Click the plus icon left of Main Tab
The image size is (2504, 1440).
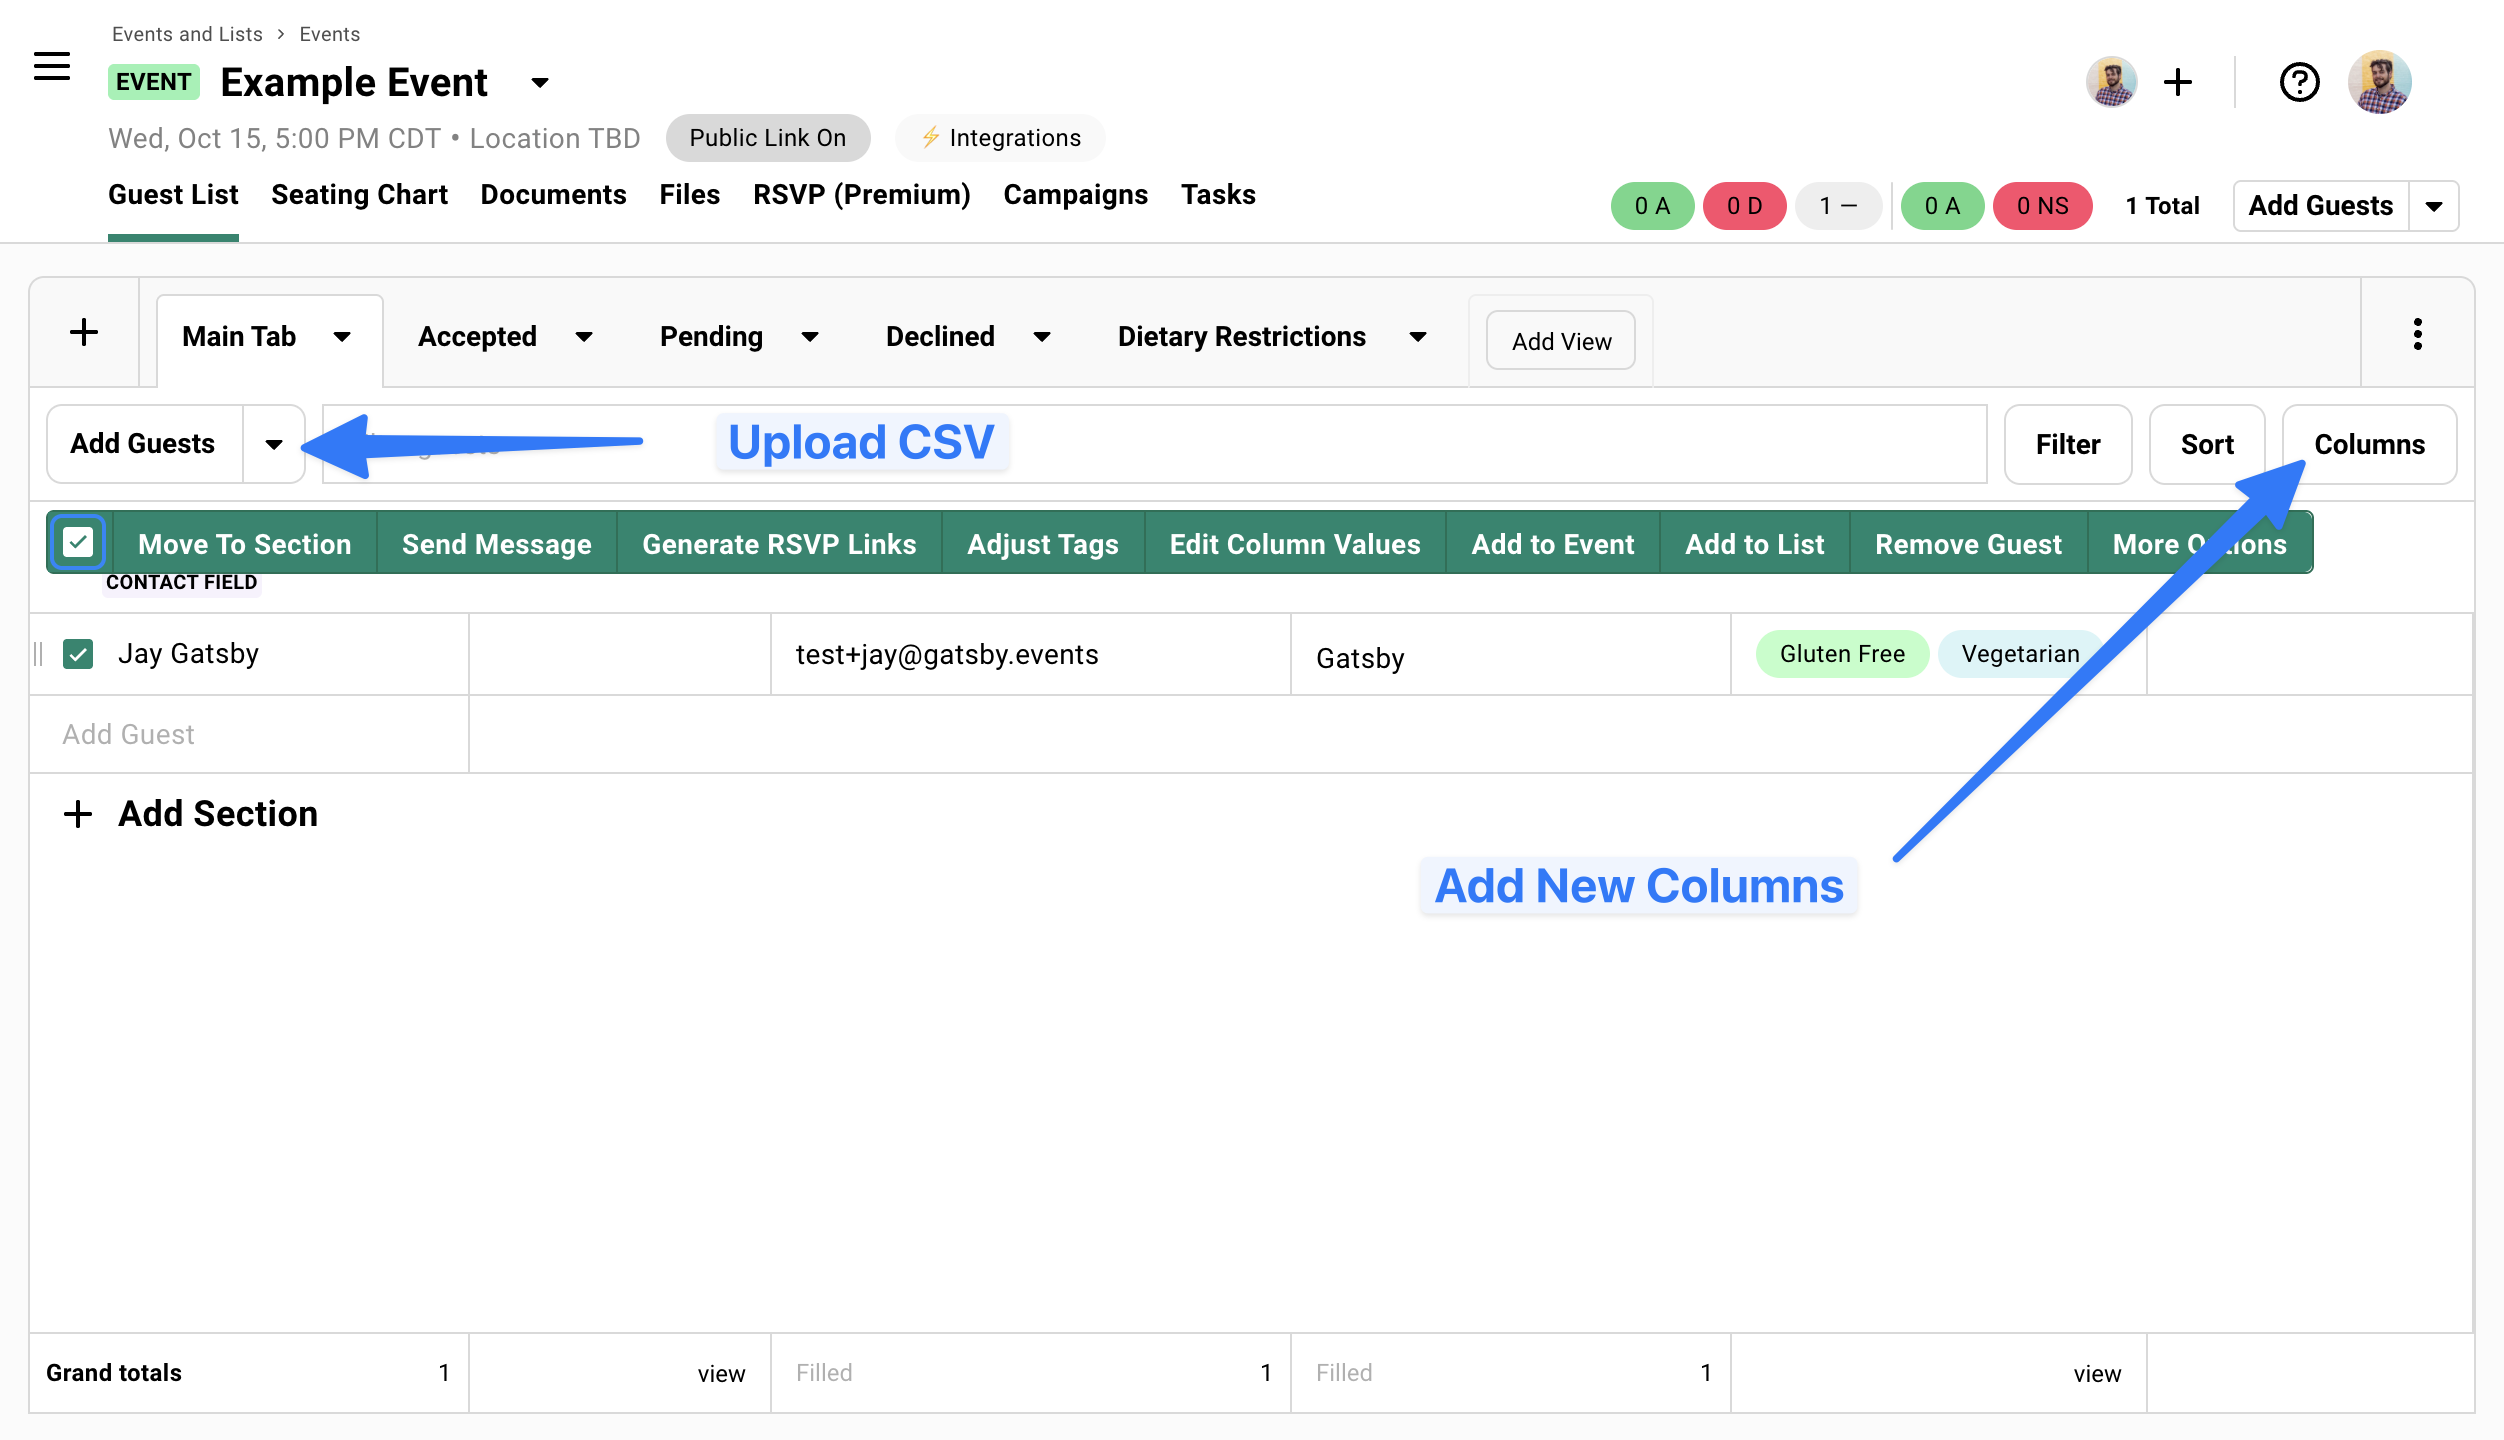point(84,333)
